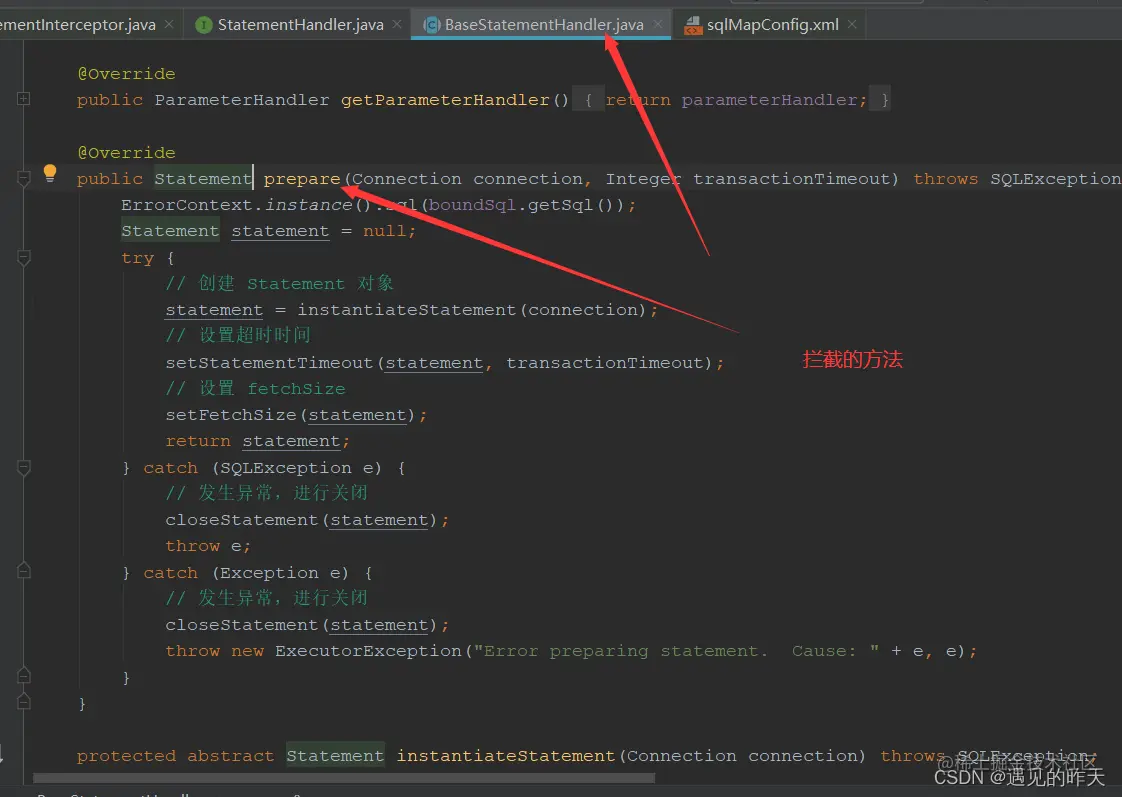1122x797 pixels.
Task: Click the ExecutorException class name
Action: pyautogui.click(x=369, y=651)
